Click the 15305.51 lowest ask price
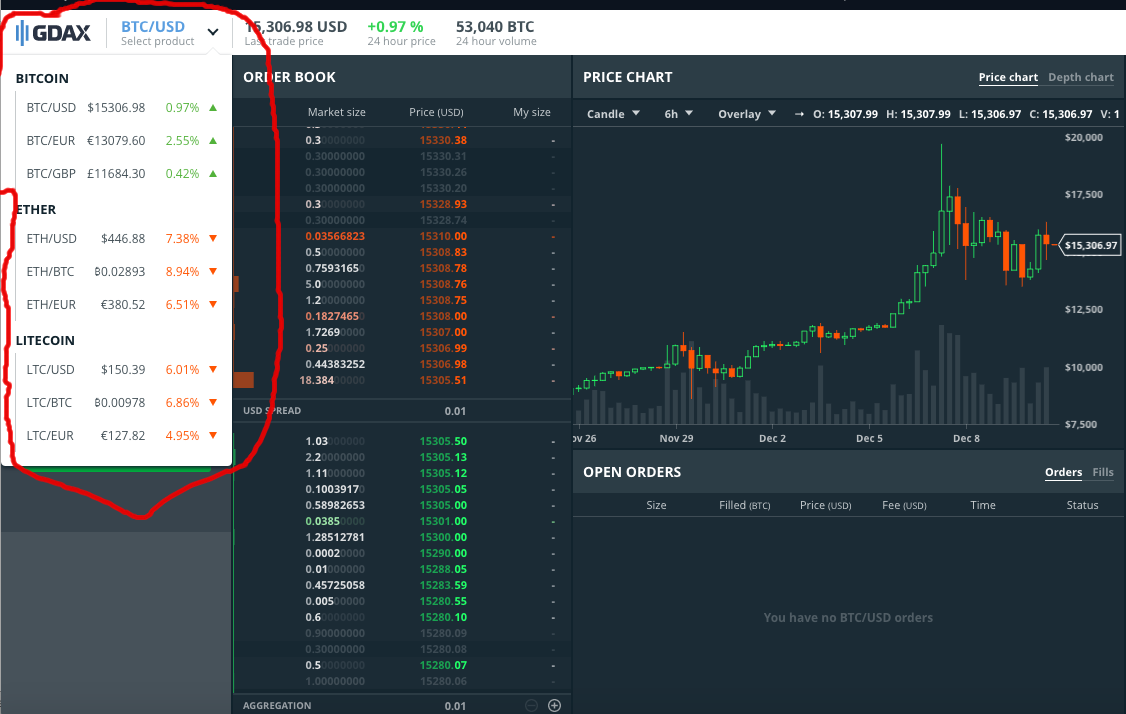1126x714 pixels. tap(443, 380)
